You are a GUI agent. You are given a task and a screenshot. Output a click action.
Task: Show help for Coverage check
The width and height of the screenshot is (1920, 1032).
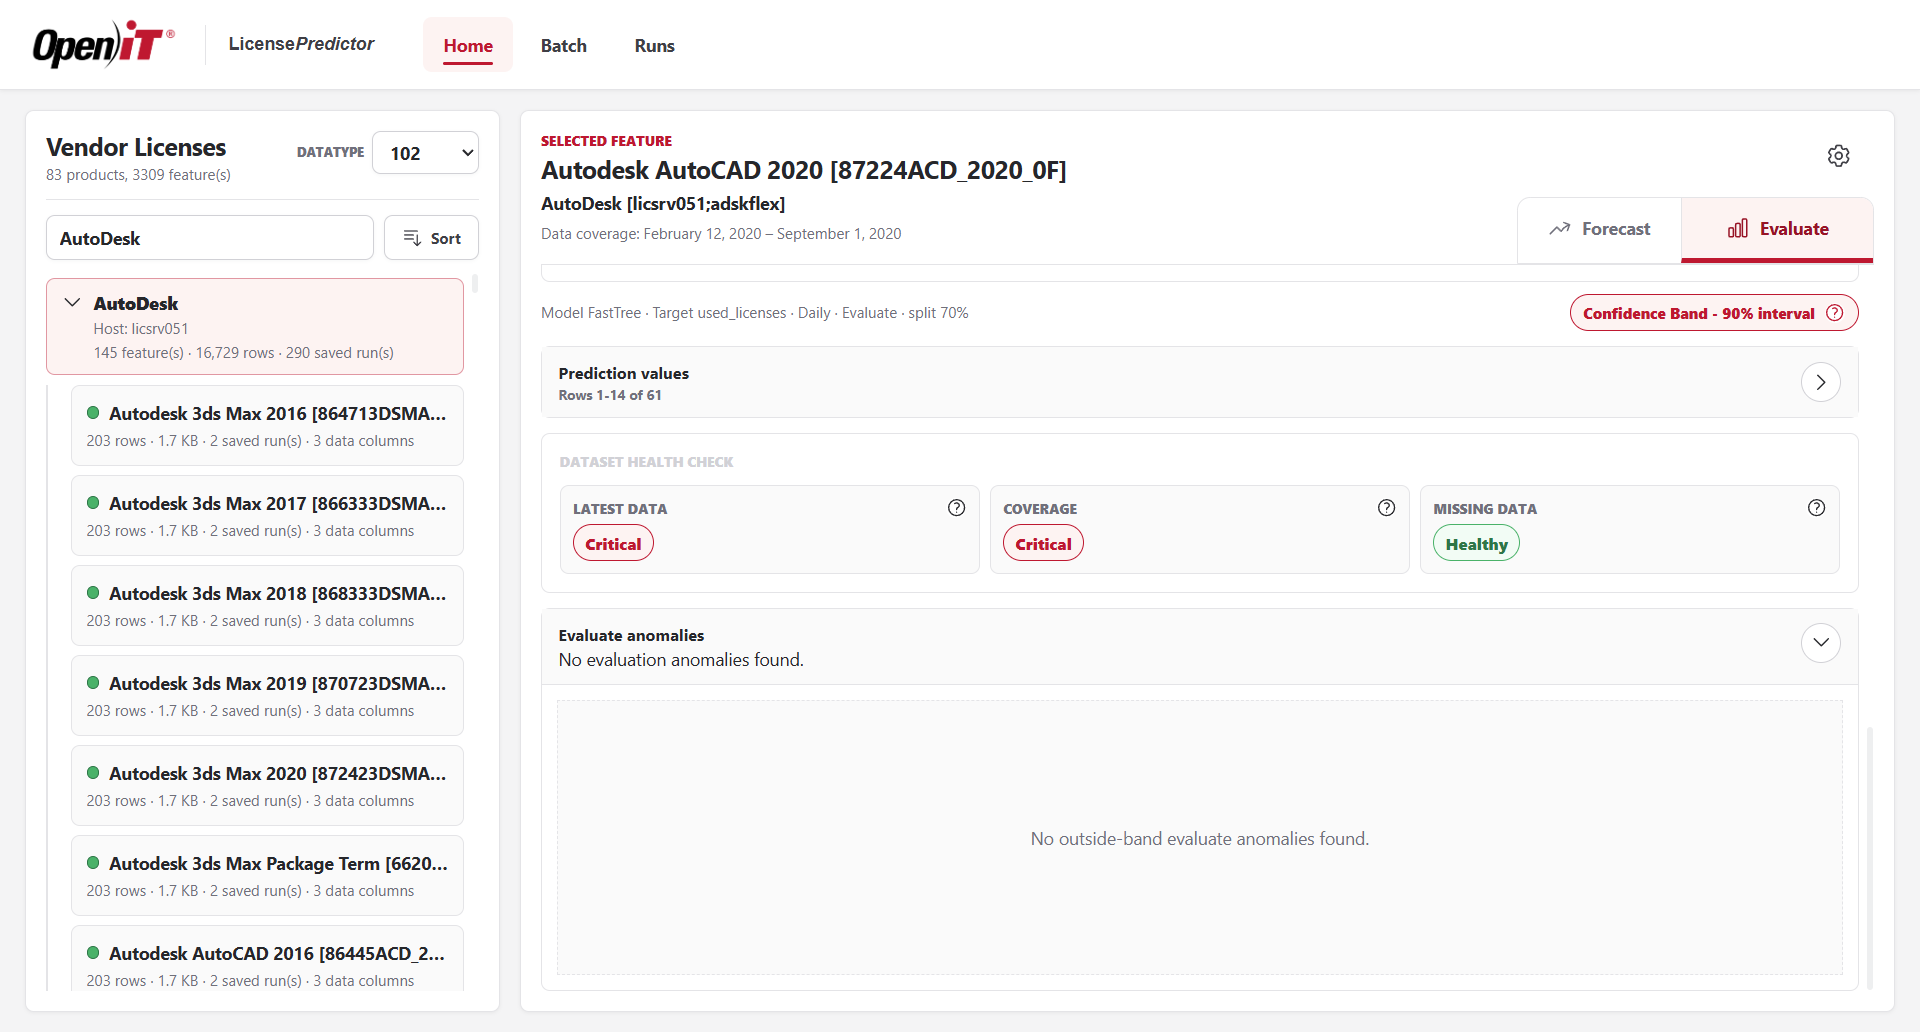click(1386, 508)
